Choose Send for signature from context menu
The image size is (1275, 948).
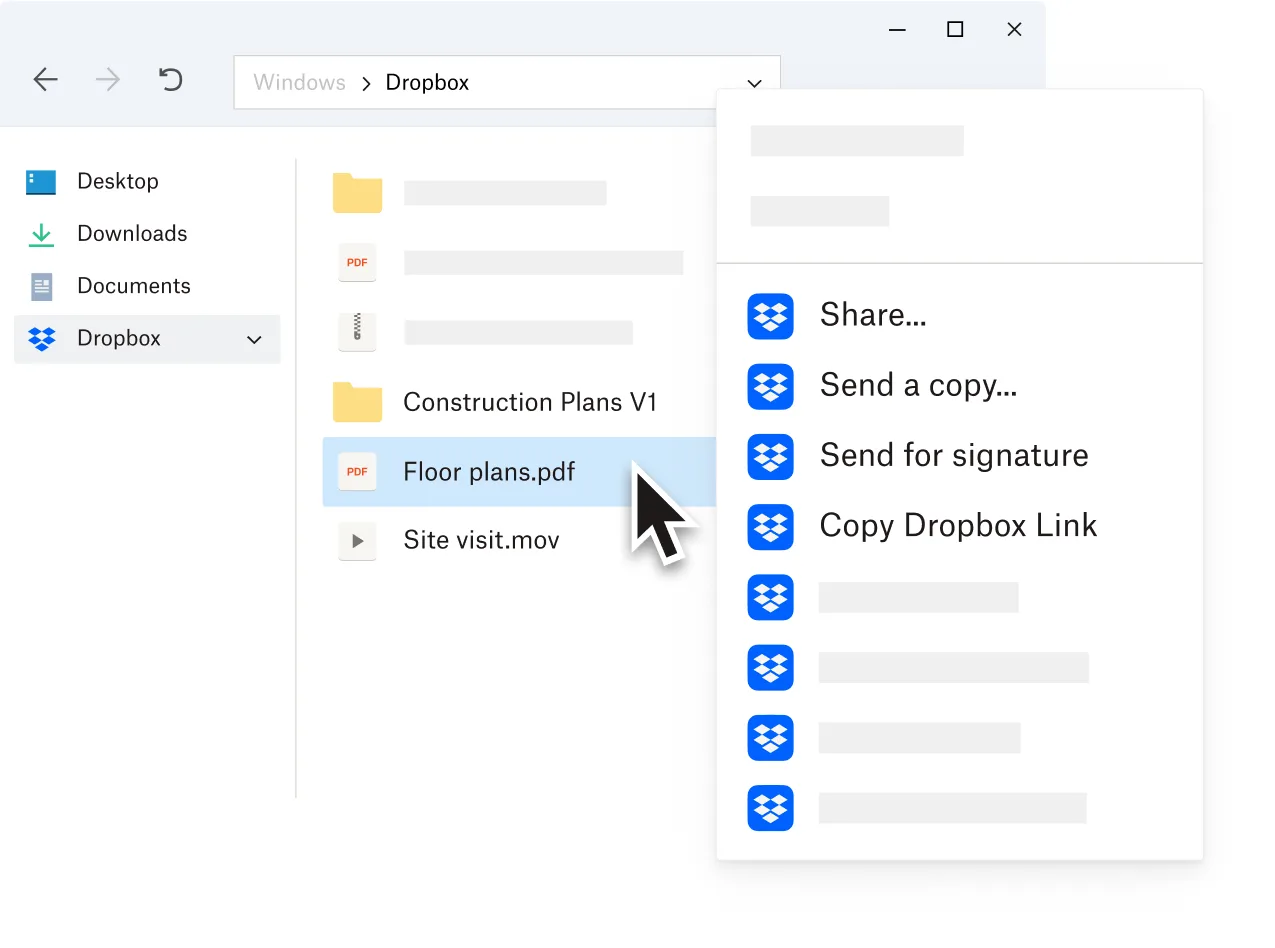click(x=954, y=455)
